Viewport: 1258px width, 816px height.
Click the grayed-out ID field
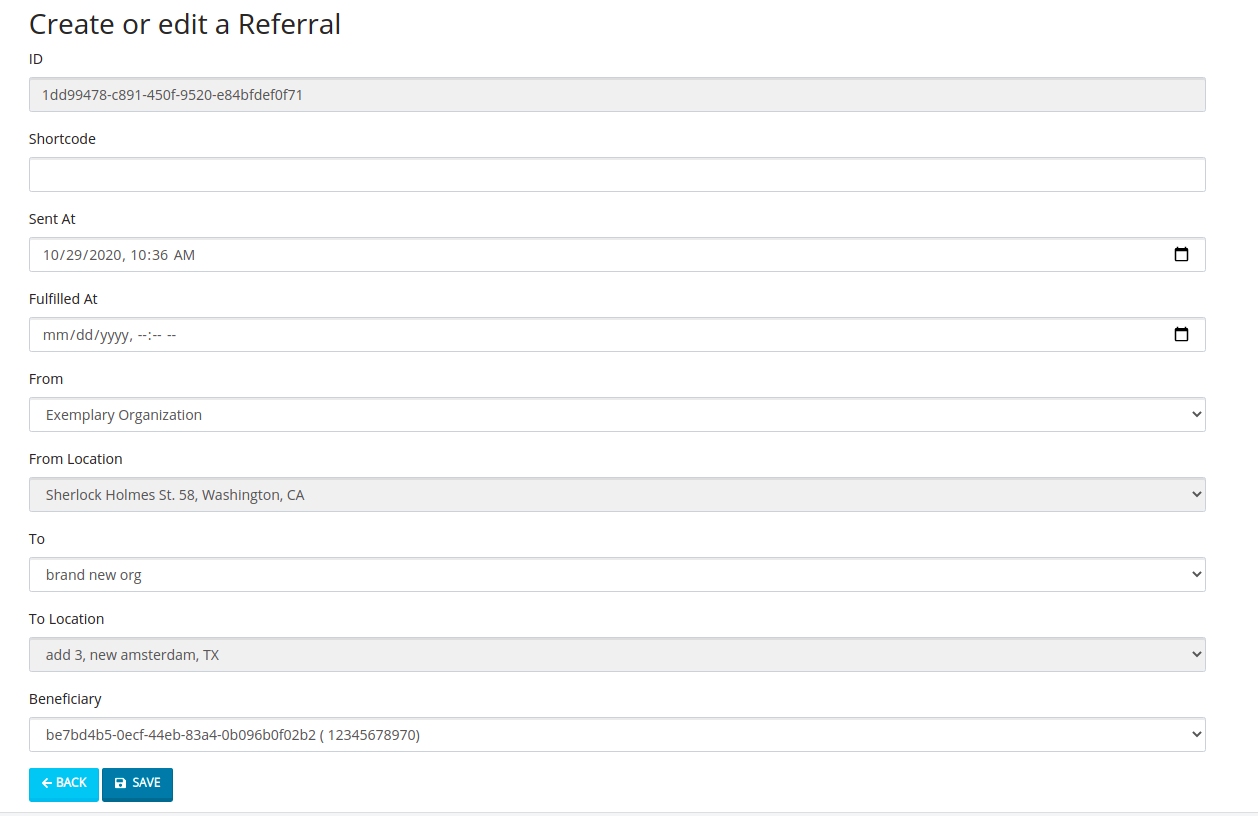tap(600, 93)
